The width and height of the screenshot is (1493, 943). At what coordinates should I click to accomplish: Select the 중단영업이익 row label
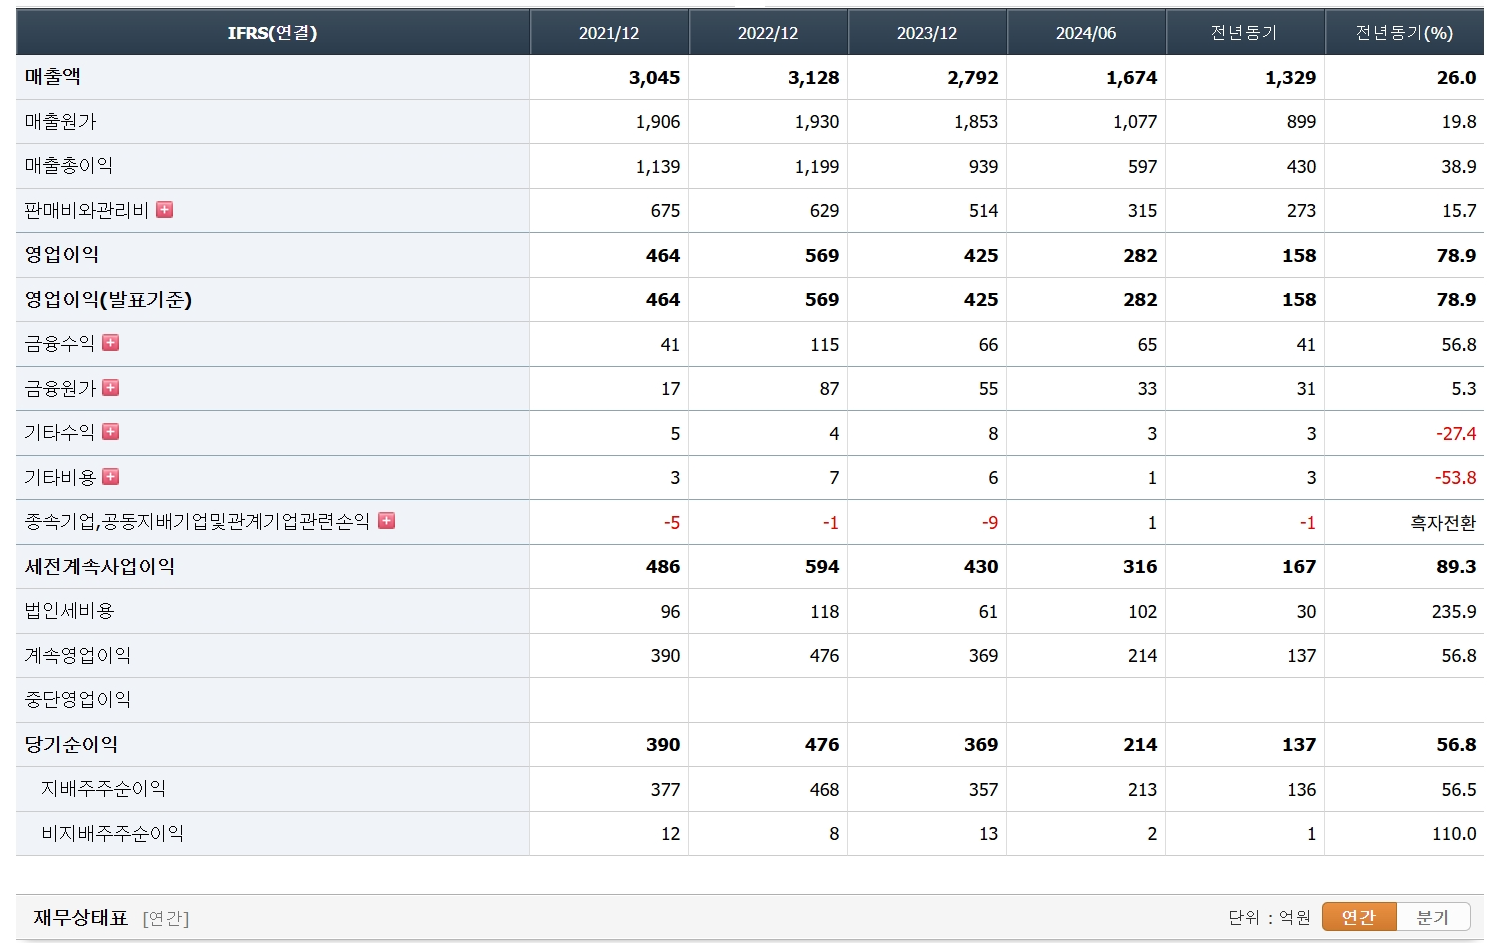pos(78,700)
